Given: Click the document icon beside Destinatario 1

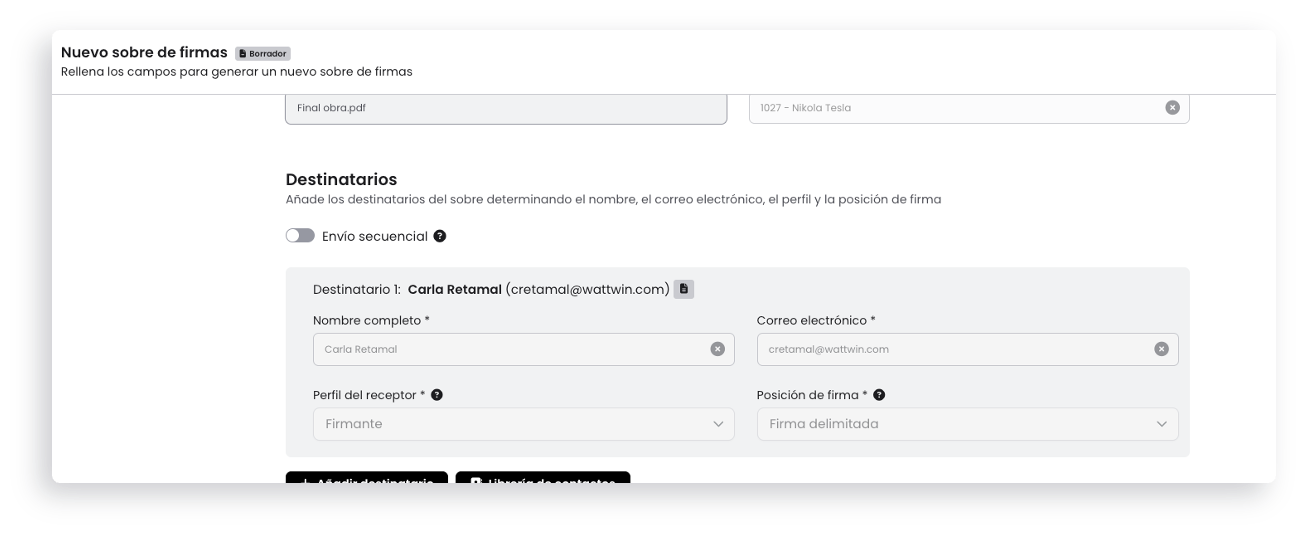Looking at the screenshot, I should coord(684,289).
